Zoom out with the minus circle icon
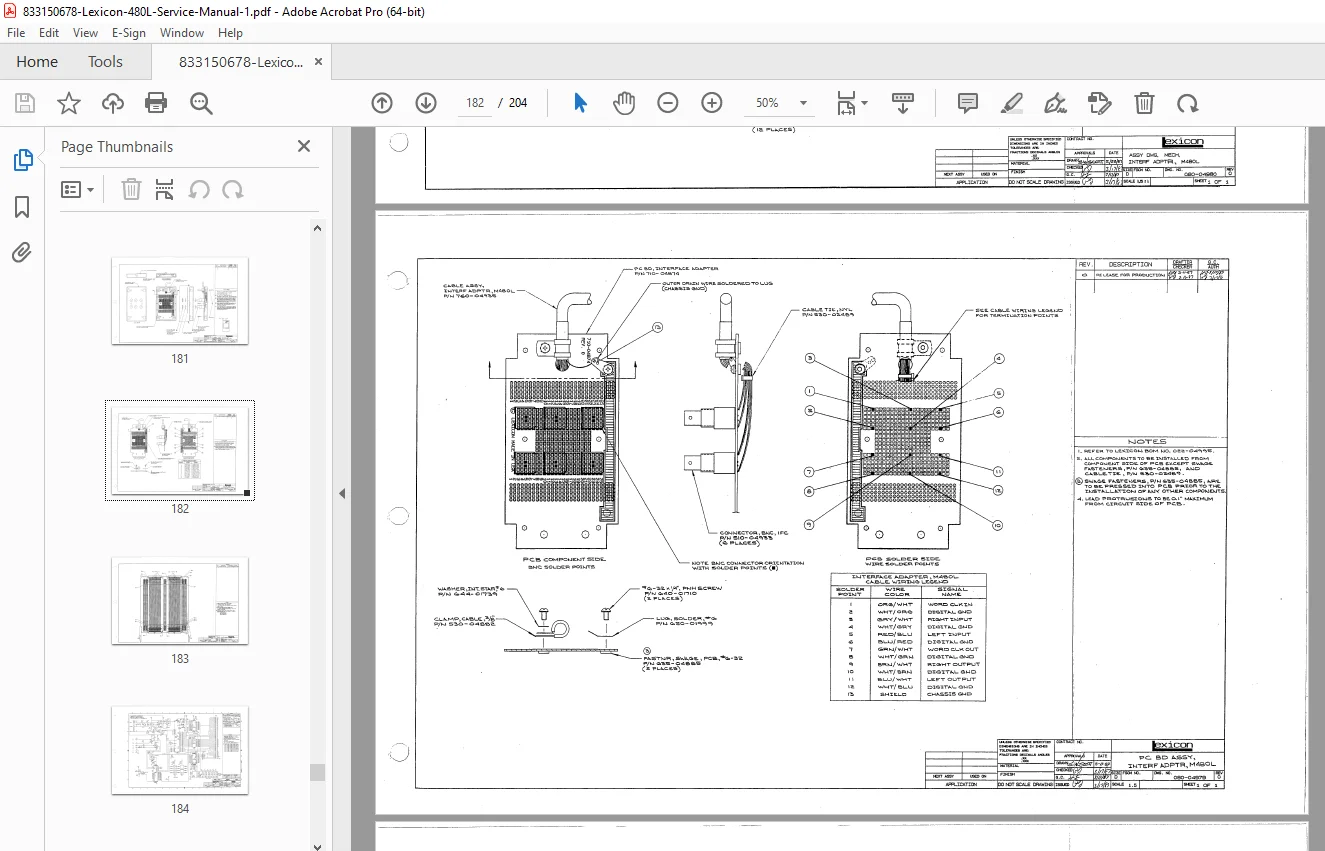Screen dimensions: 1325x851 point(668,103)
